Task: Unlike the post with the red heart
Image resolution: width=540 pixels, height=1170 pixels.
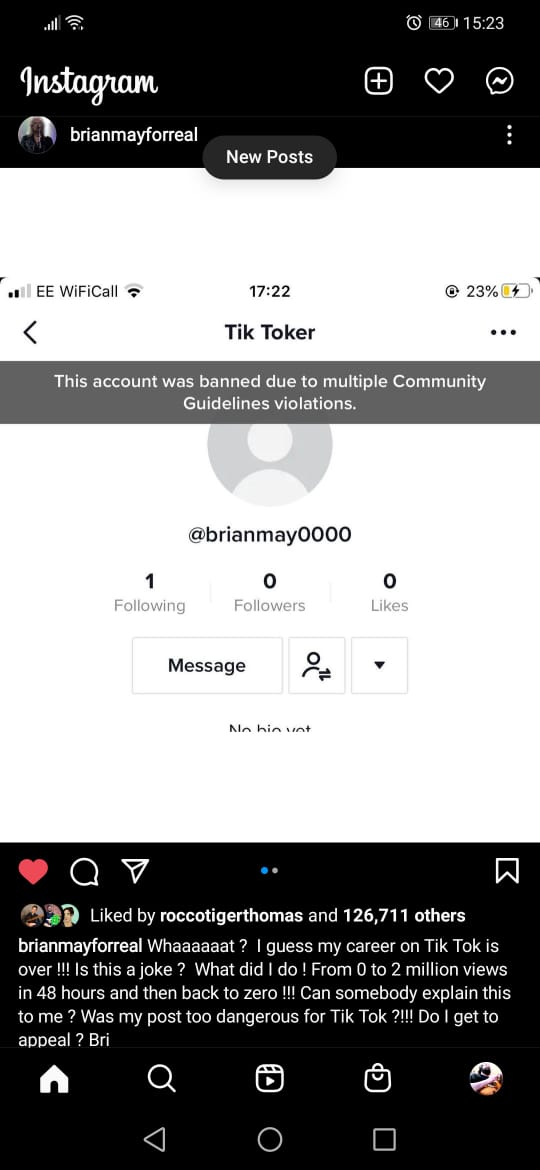Action: pyautogui.click(x=33, y=871)
